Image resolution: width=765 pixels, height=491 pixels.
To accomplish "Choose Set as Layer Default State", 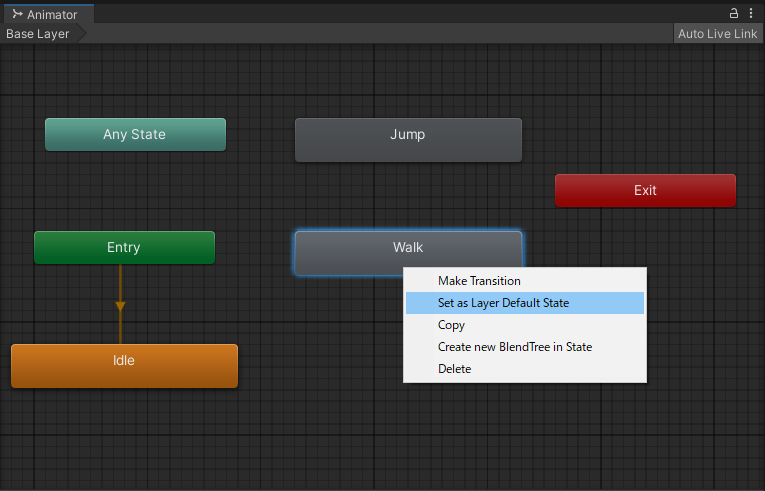I will point(524,303).
